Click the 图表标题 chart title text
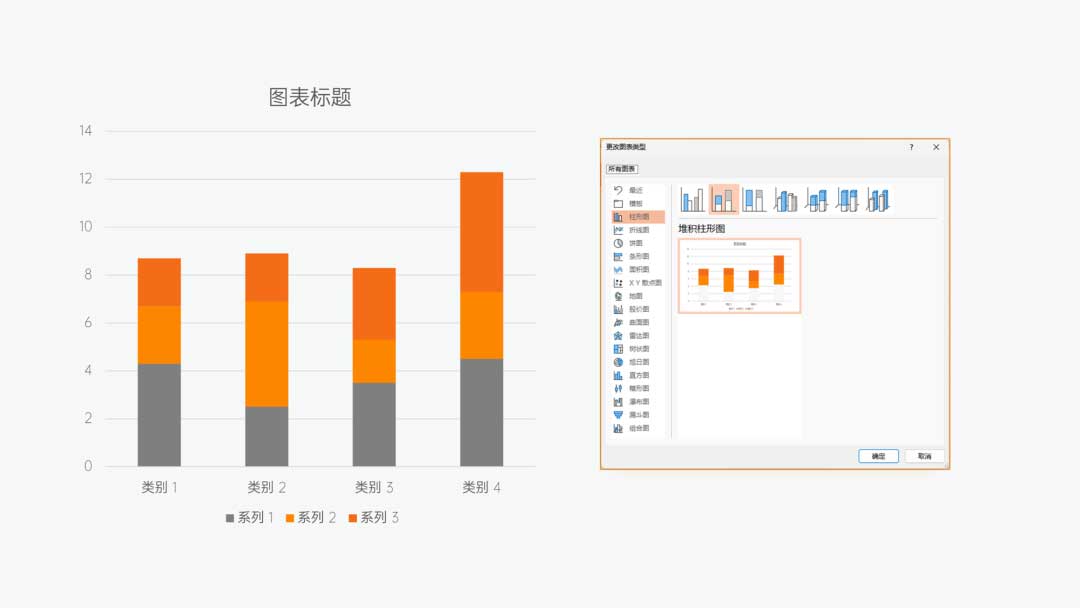Image resolution: width=1080 pixels, height=608 pixels. click(310, 97)
